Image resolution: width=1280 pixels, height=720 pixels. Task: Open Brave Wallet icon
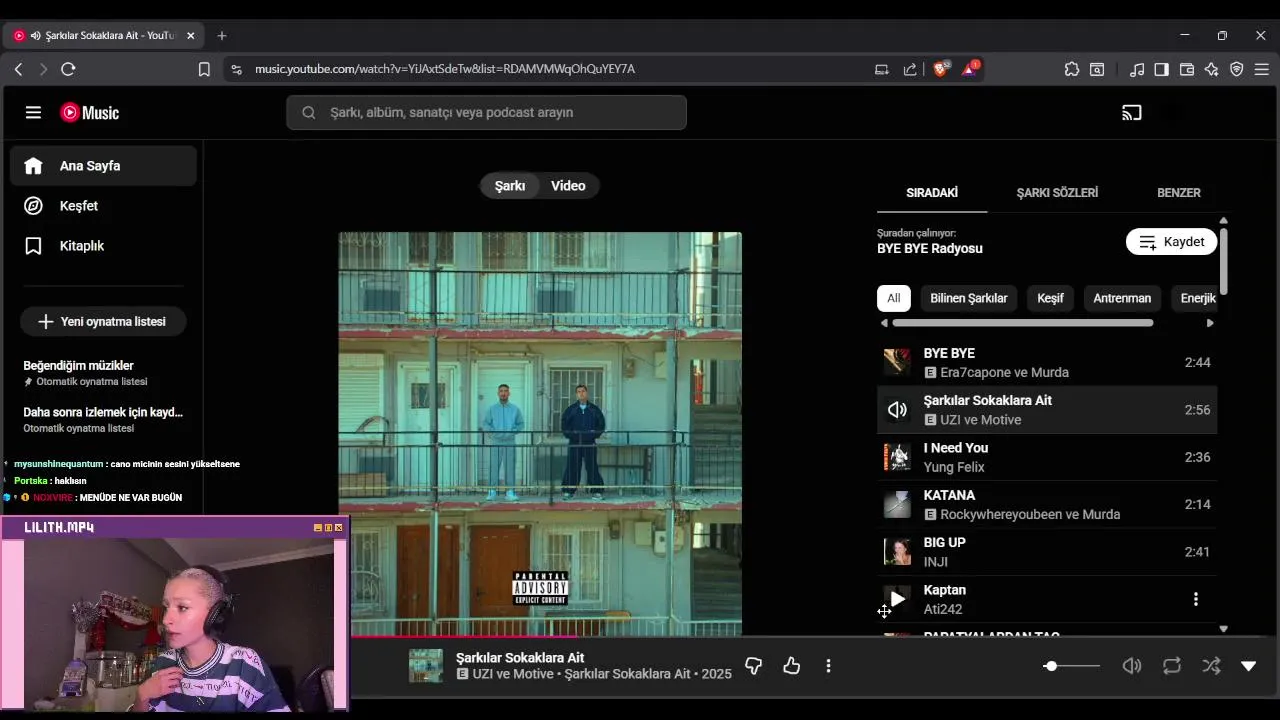click(x=1187, y=69)
